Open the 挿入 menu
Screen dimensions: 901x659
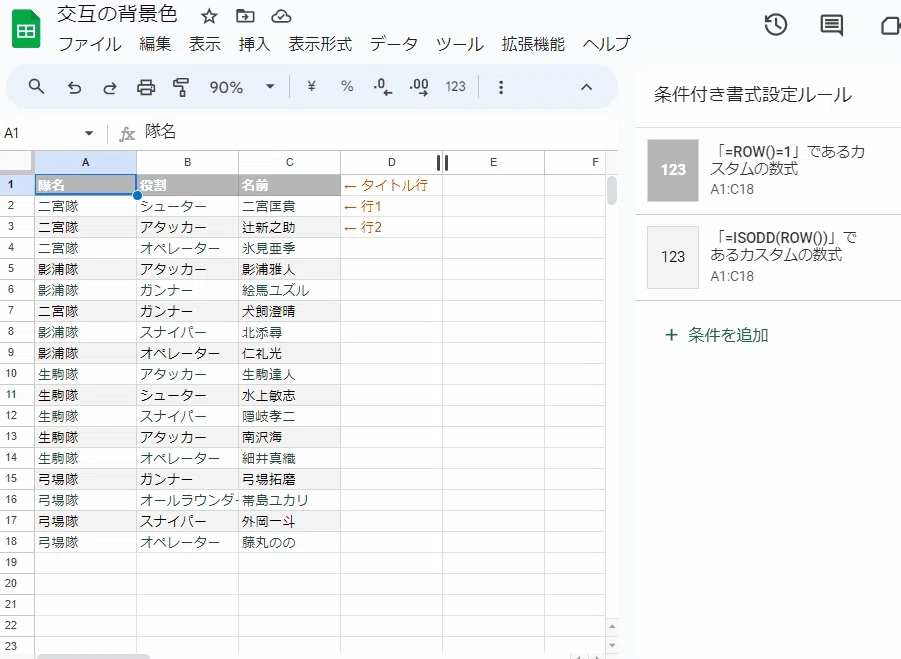click(x=255, y=44)
